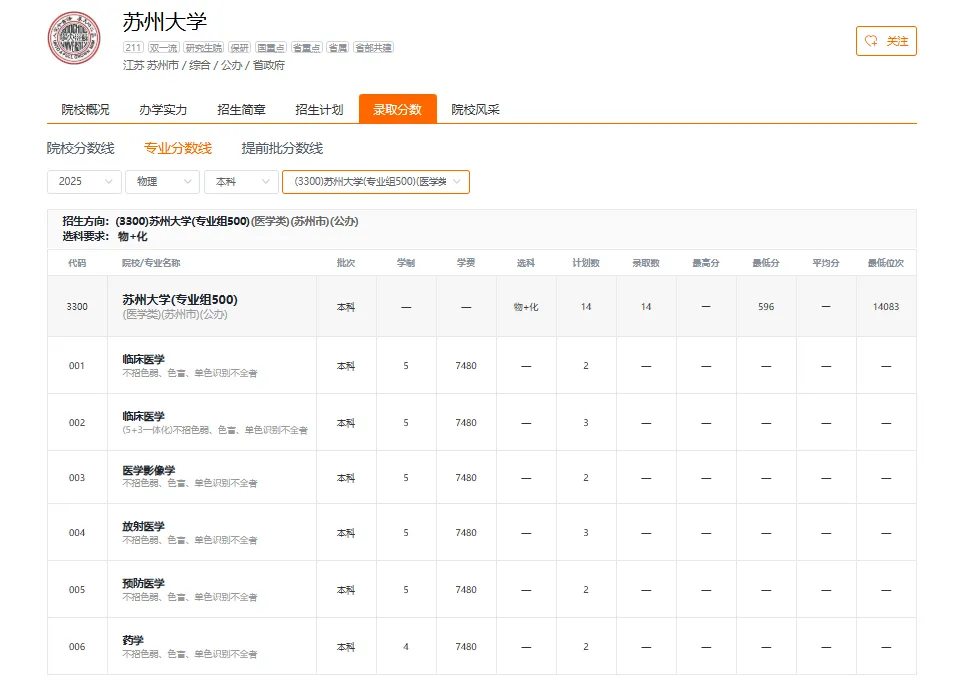957x690 pixels.
Task: Click the 录取数 column header
Action: [x=646, y=263]
